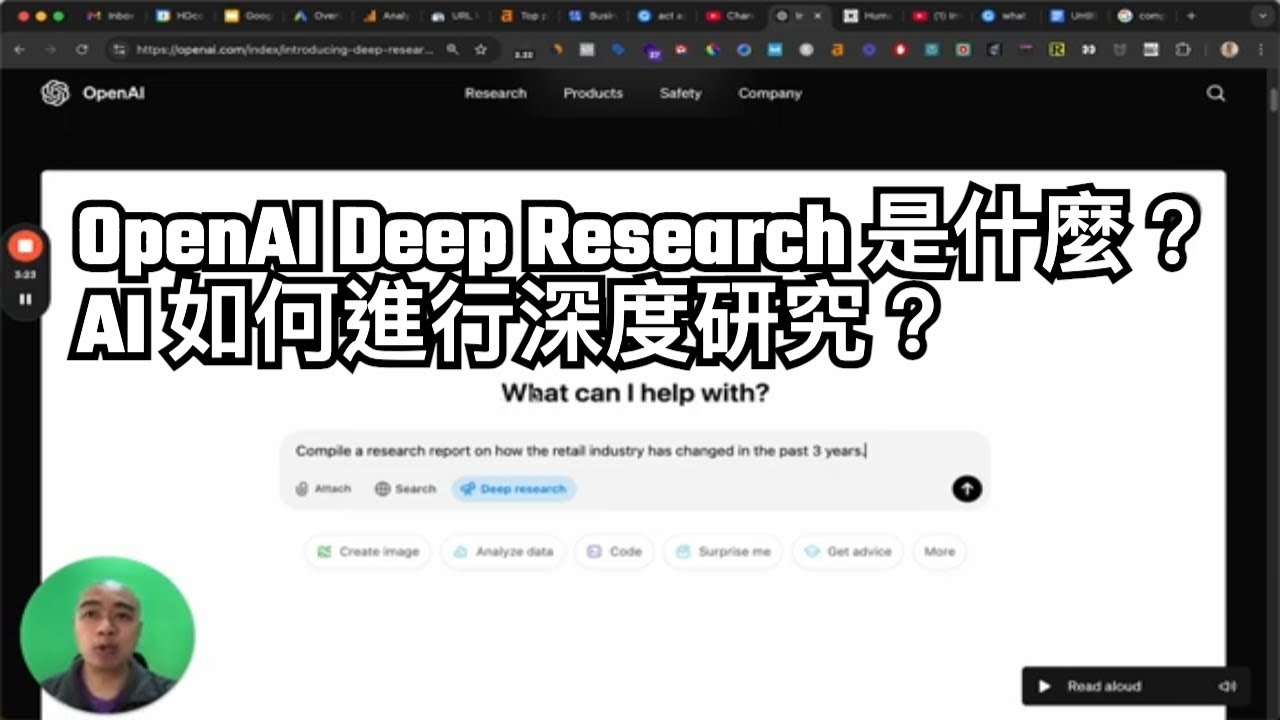Toggle the Search chip in prompt box
This screenshot has width=1280, height=720.
coord(405,489)
